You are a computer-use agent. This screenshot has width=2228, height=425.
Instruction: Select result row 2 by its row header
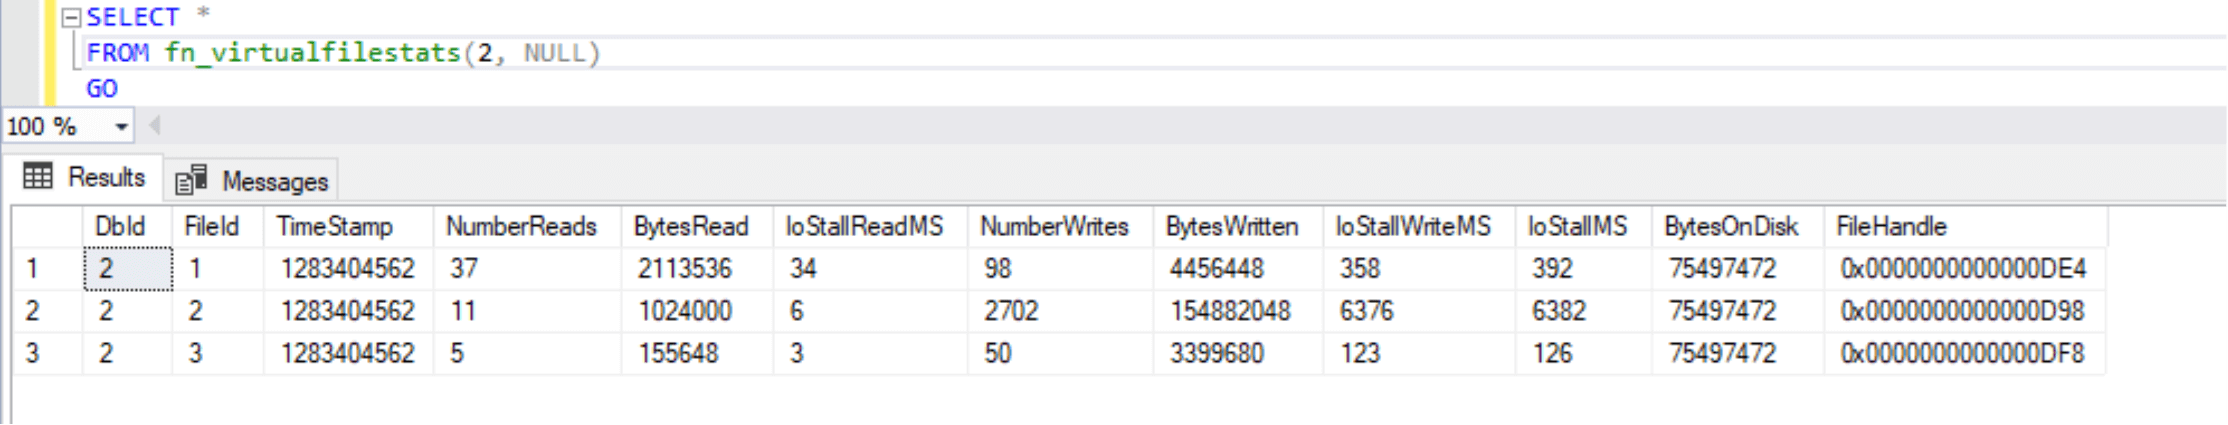point(33,311)
